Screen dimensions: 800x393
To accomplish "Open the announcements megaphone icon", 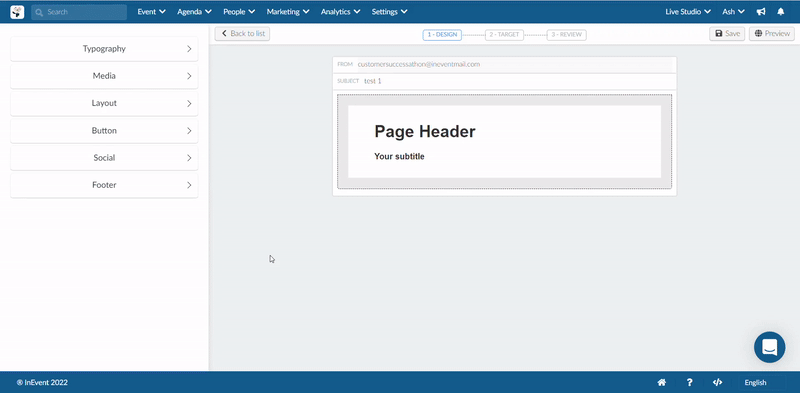I will click(x=761, y=12).
